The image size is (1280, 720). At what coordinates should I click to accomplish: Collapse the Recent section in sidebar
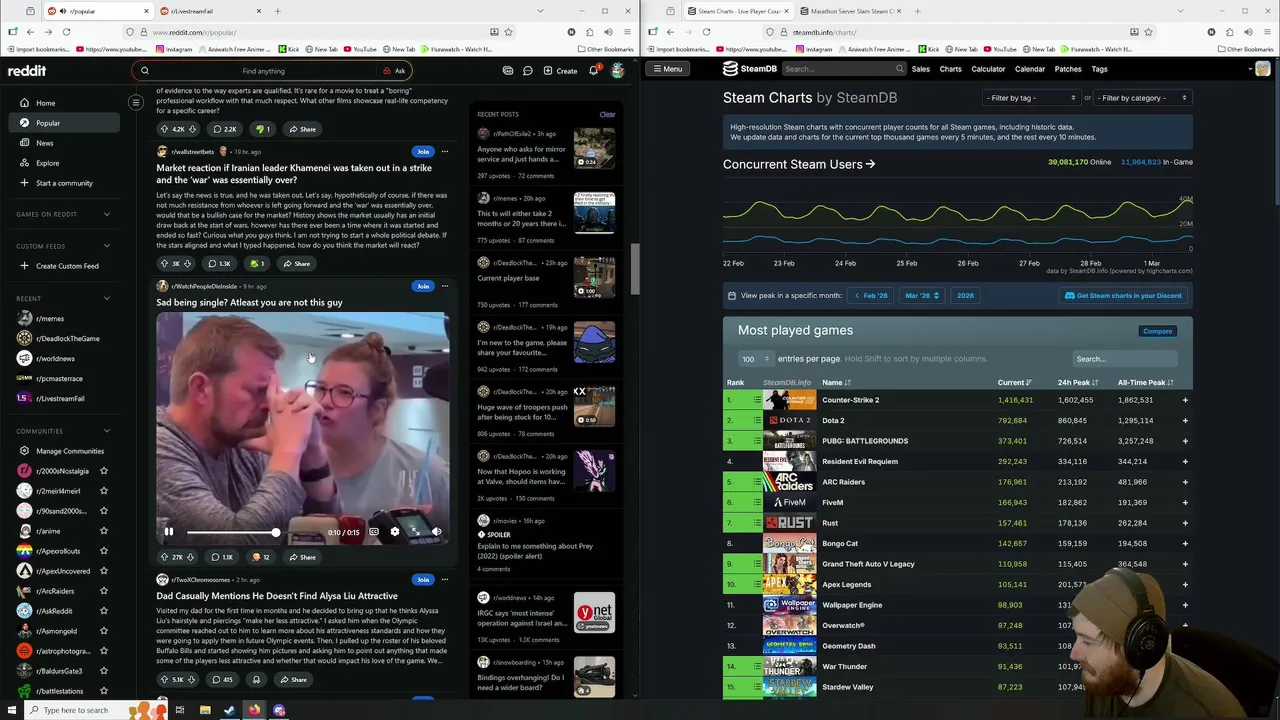[x=107, y=298]
